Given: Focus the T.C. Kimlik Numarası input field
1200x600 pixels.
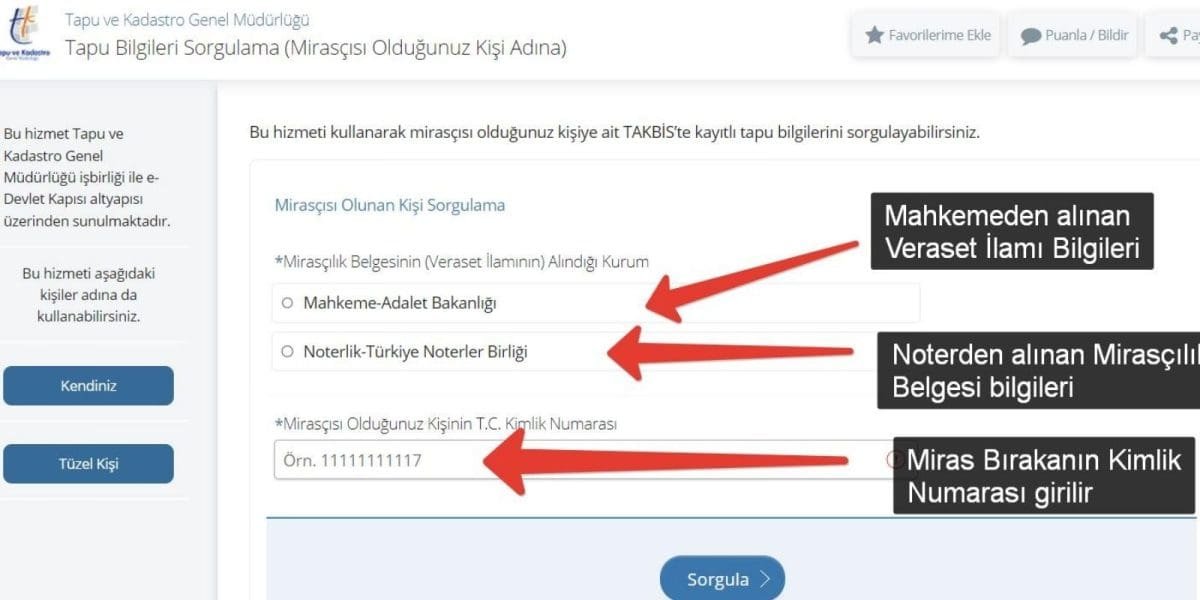Looking at the screenshot, I should tap(580, 460).
